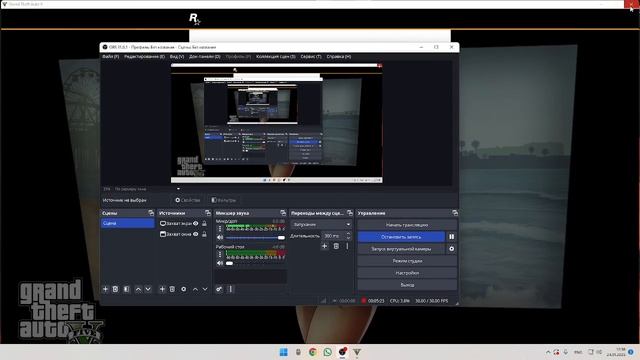
Task: Select screen capture source row
Action: (x=184, y=223)
